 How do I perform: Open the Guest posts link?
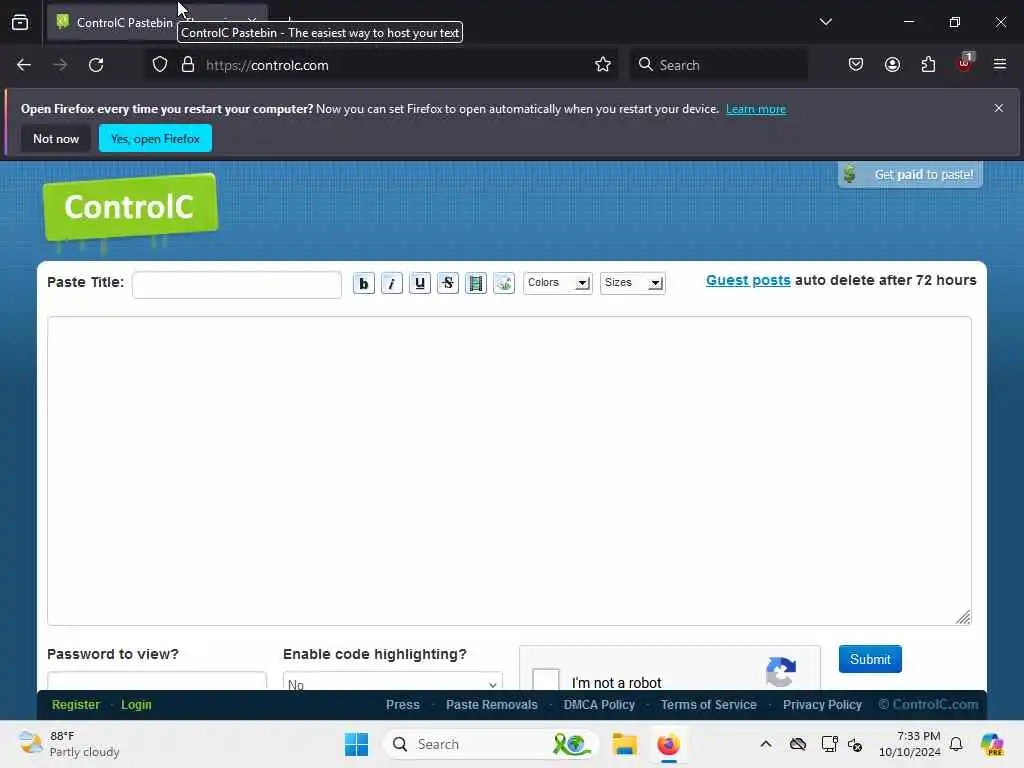(x=748, y=280)
